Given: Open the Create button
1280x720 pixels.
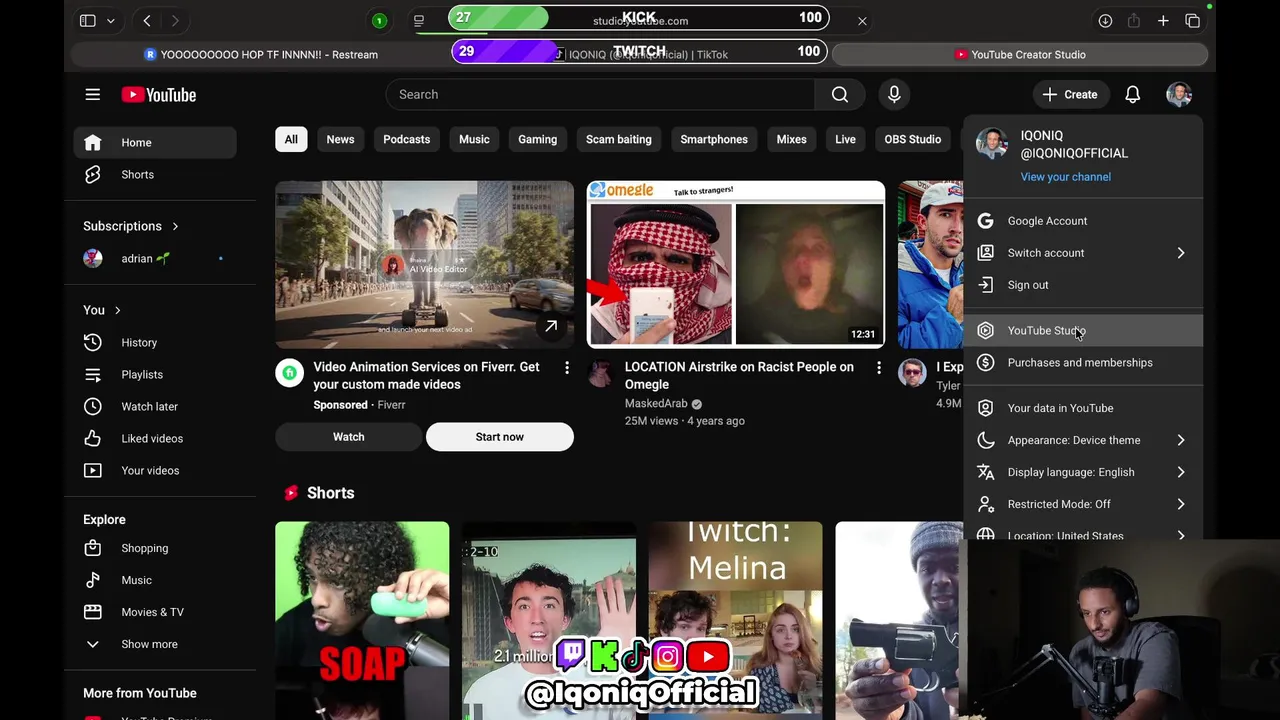Looking at the screenshot, I should pos(1070,94).
